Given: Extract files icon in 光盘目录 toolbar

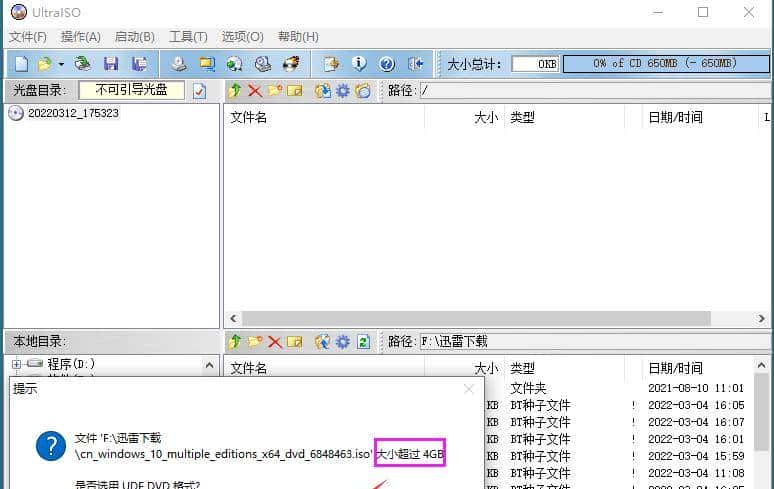Looking at the screenshot, I should click(x=323, y=91).
